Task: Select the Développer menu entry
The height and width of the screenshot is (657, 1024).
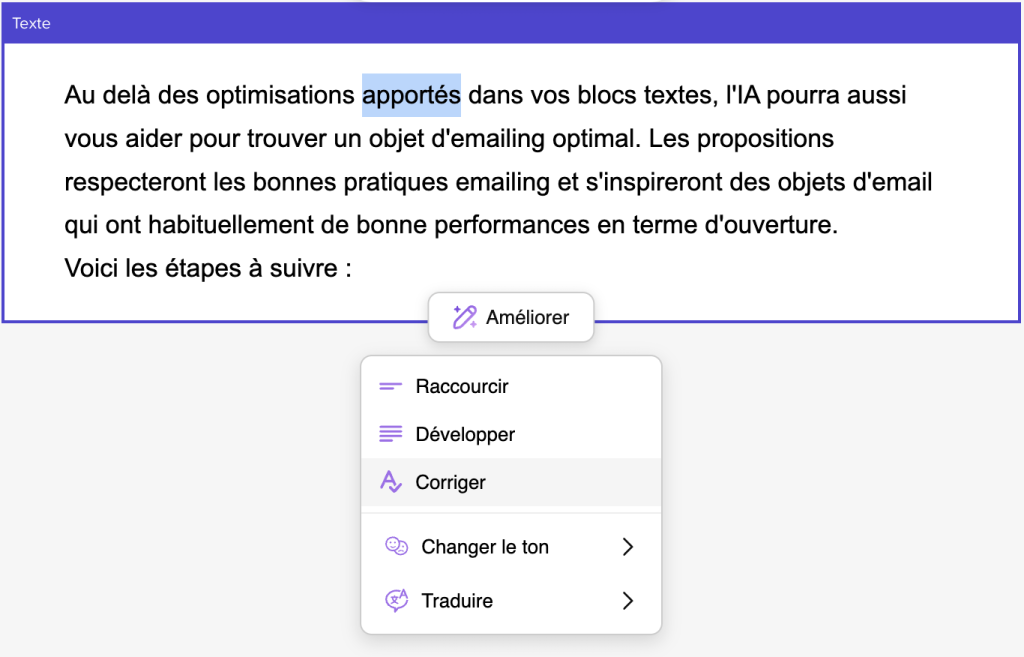Action: click(x=465, y=434)
